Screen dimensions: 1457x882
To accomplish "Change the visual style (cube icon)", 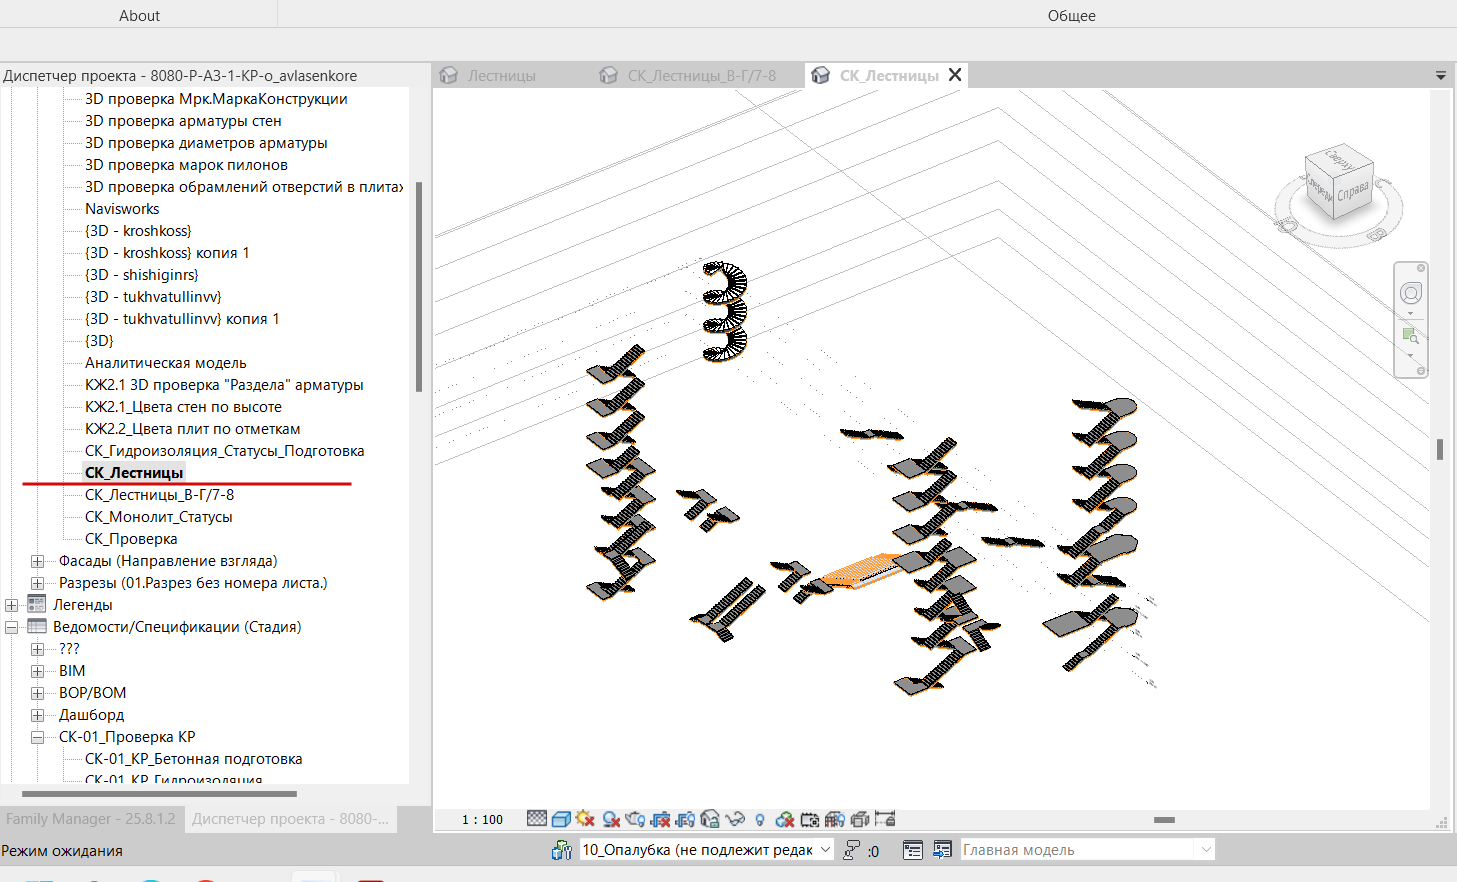I will [561, 819].
